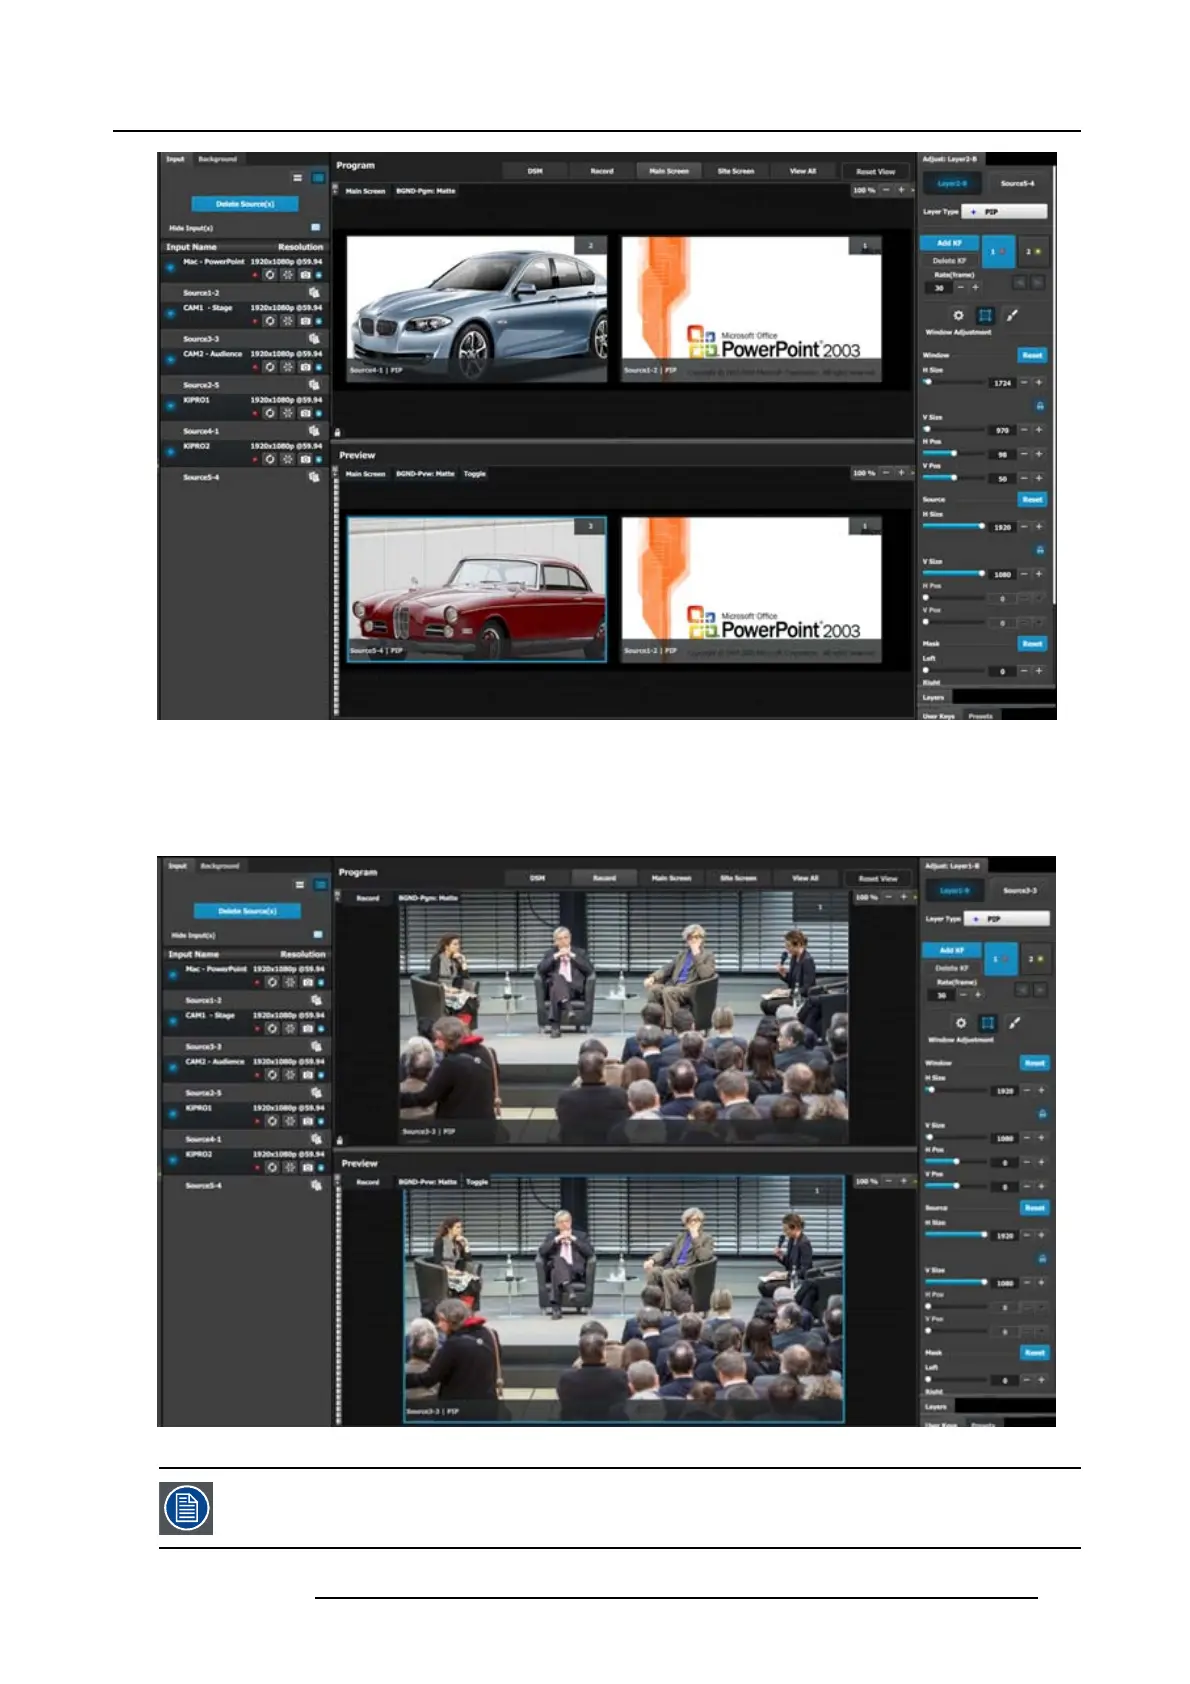Click H Pos slider showing value 98

pyautogui.click(x=953, y=454)
